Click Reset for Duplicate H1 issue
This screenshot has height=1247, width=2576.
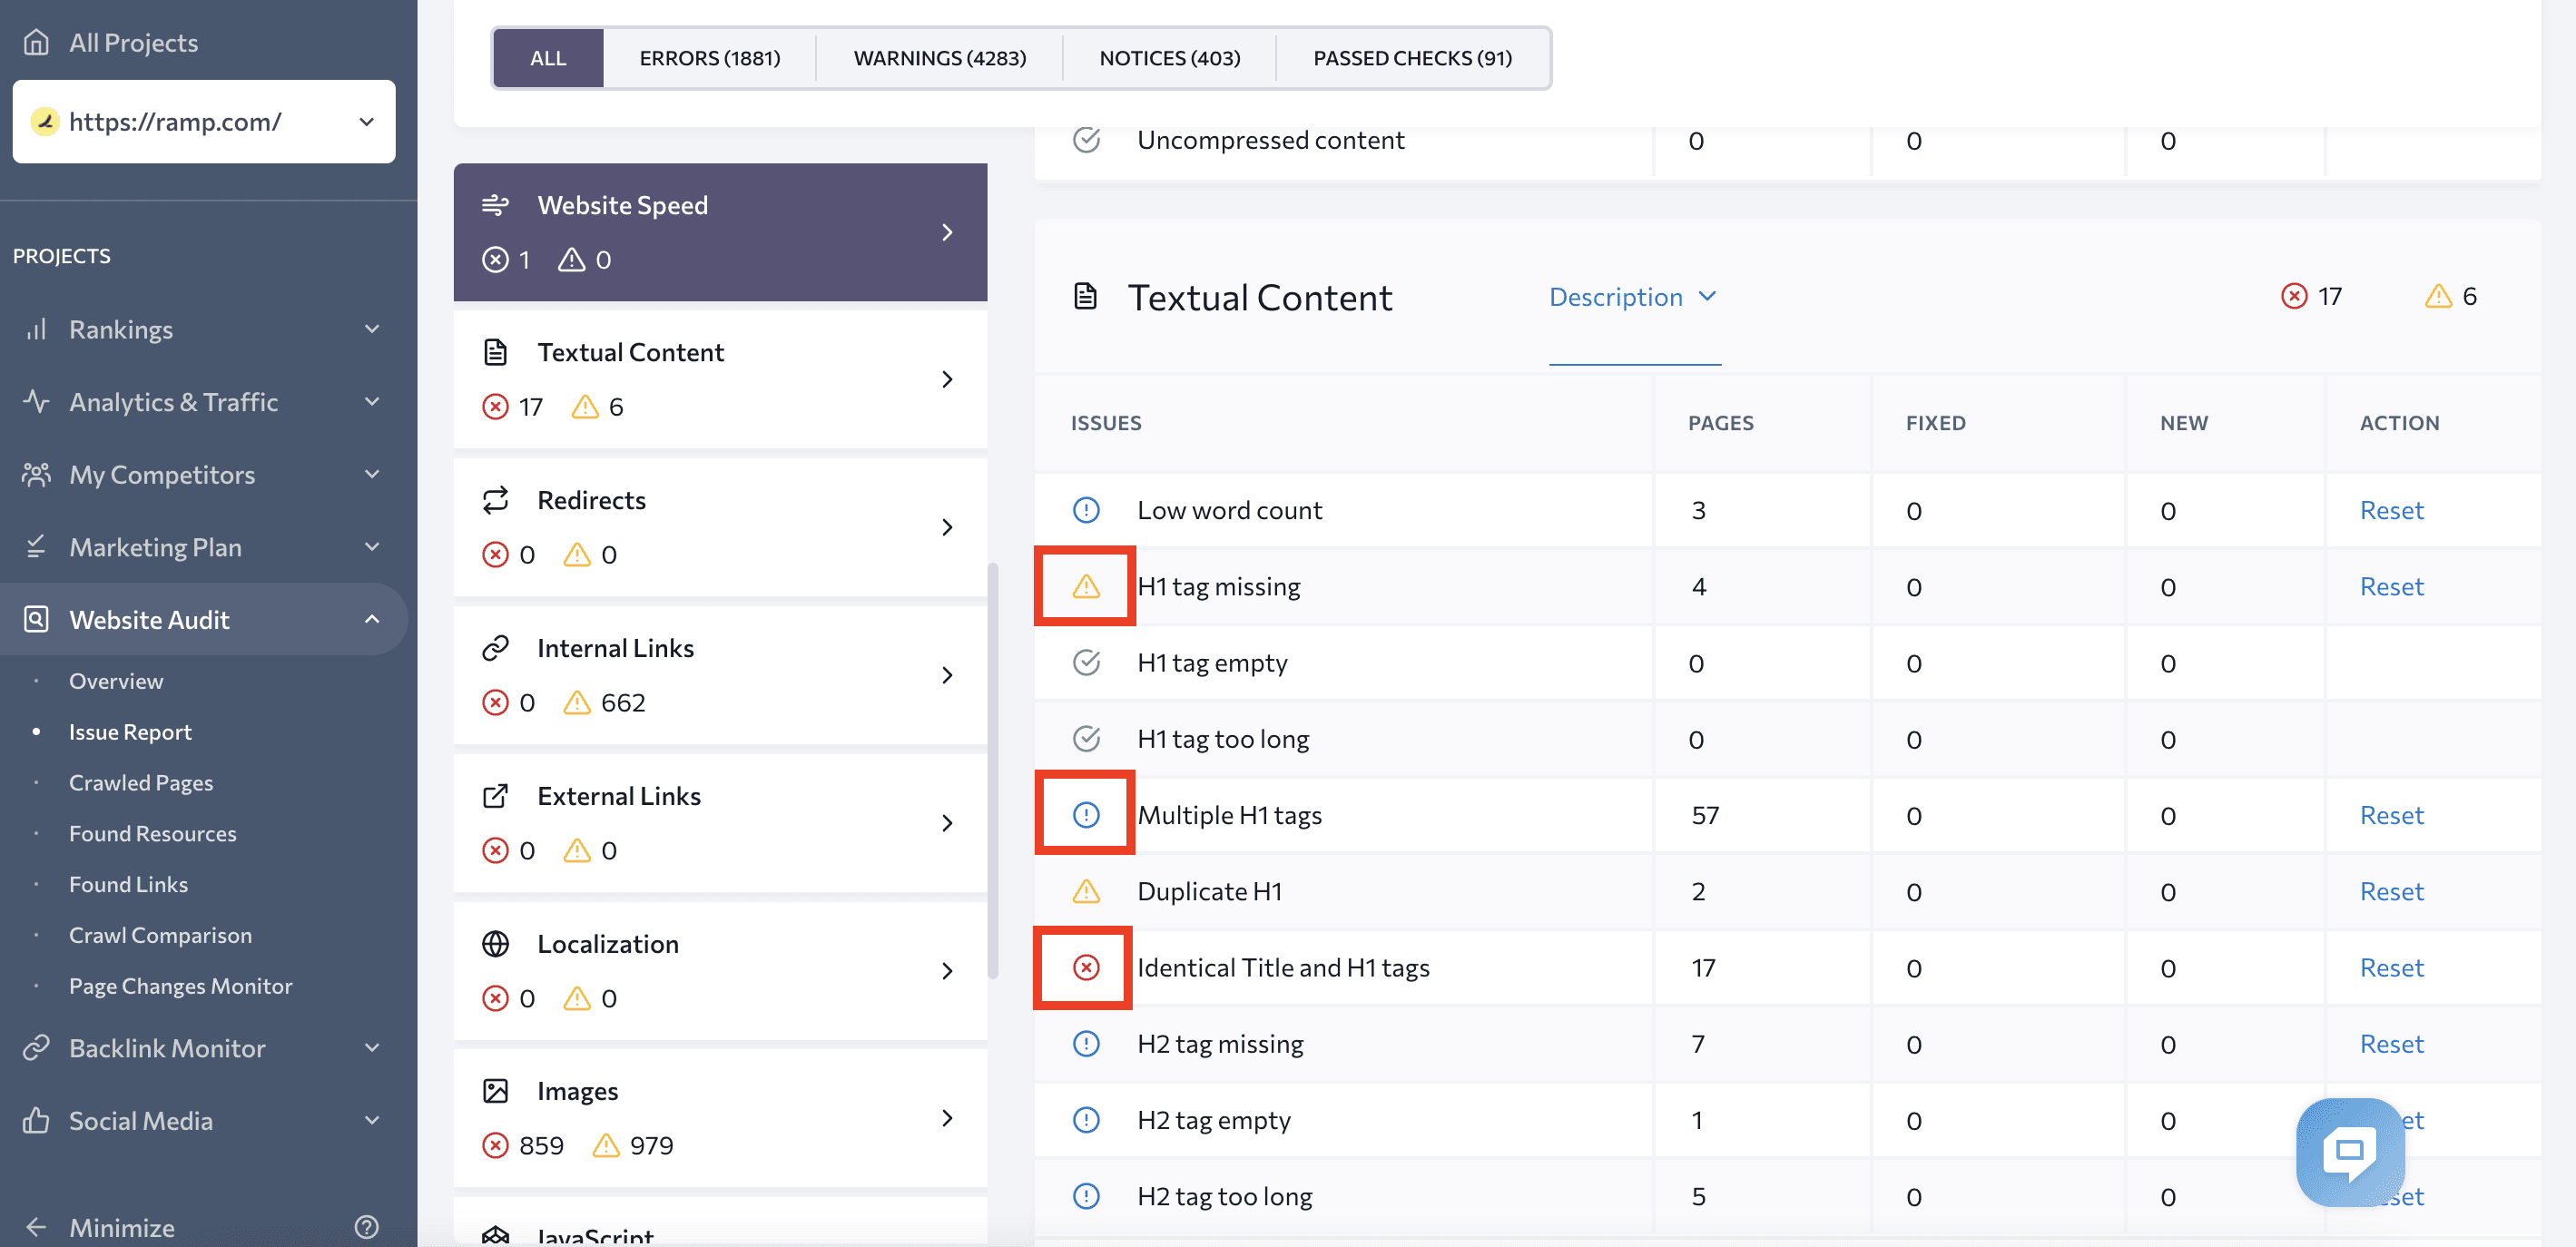[x=2390, y=889]
